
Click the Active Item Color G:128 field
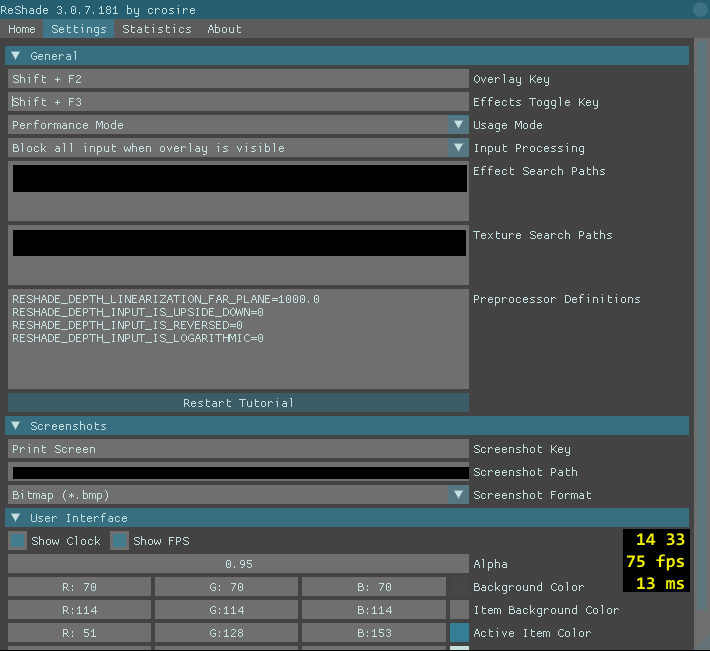tap(226, 633)
